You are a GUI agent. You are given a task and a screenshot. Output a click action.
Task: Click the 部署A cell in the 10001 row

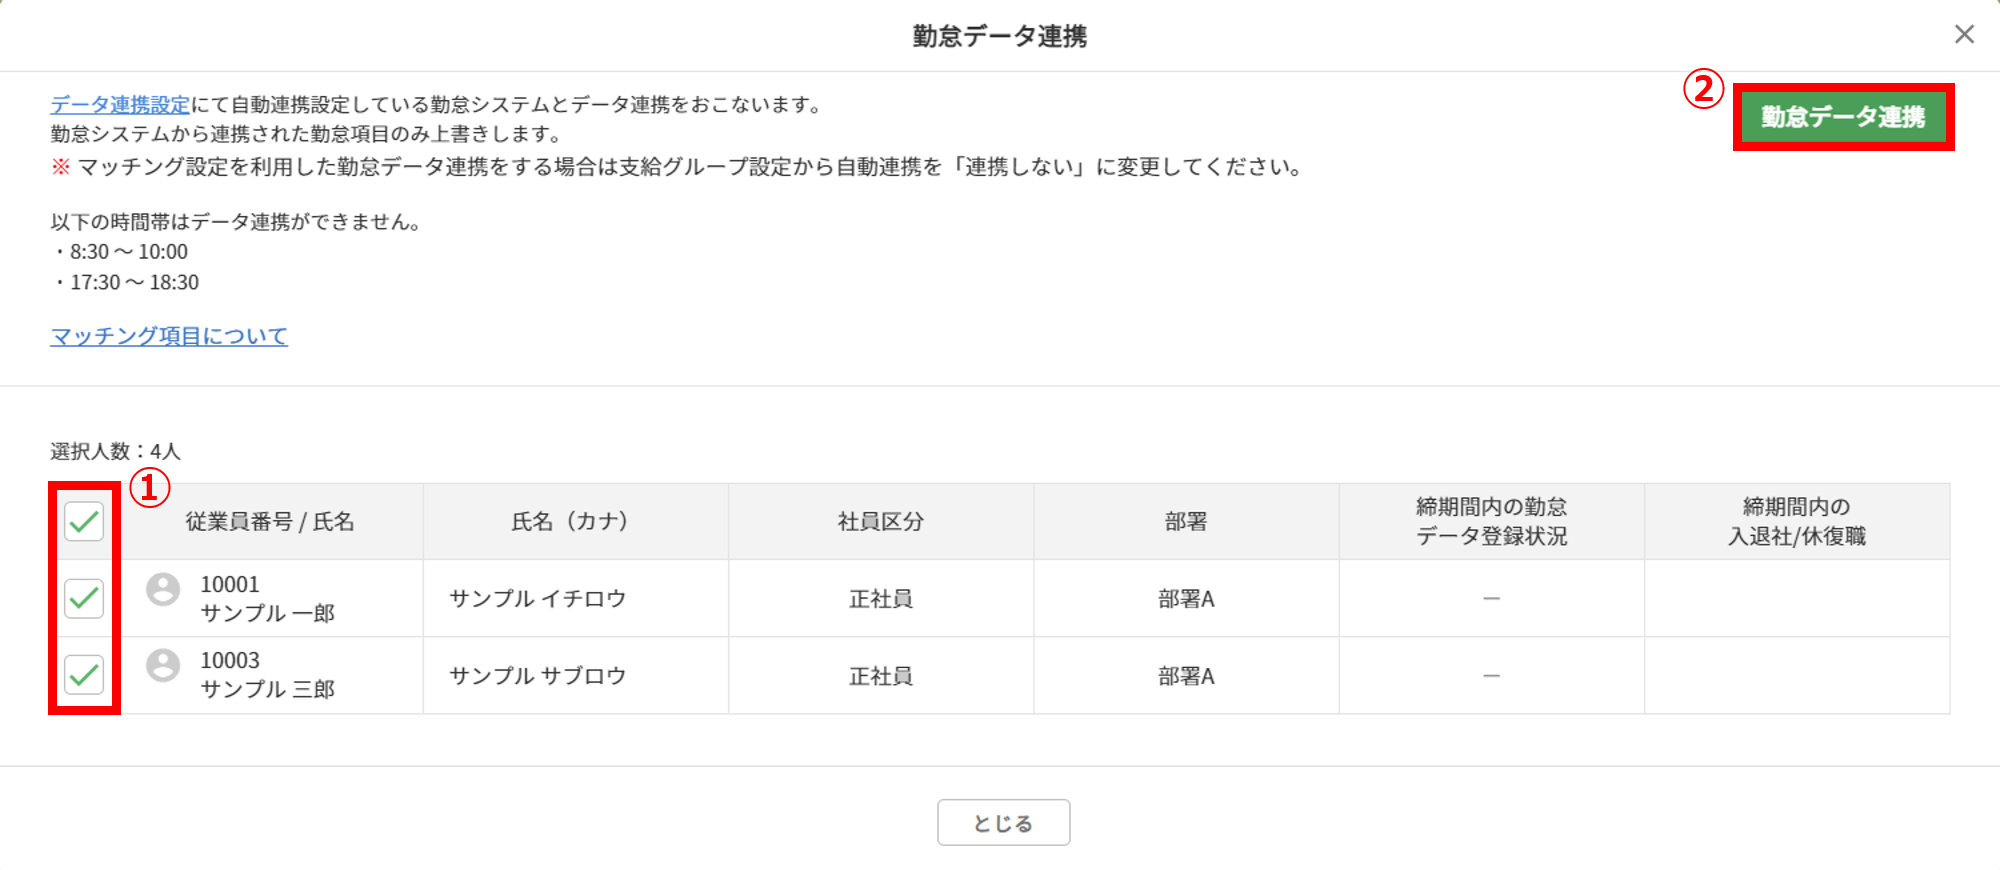1186,598
